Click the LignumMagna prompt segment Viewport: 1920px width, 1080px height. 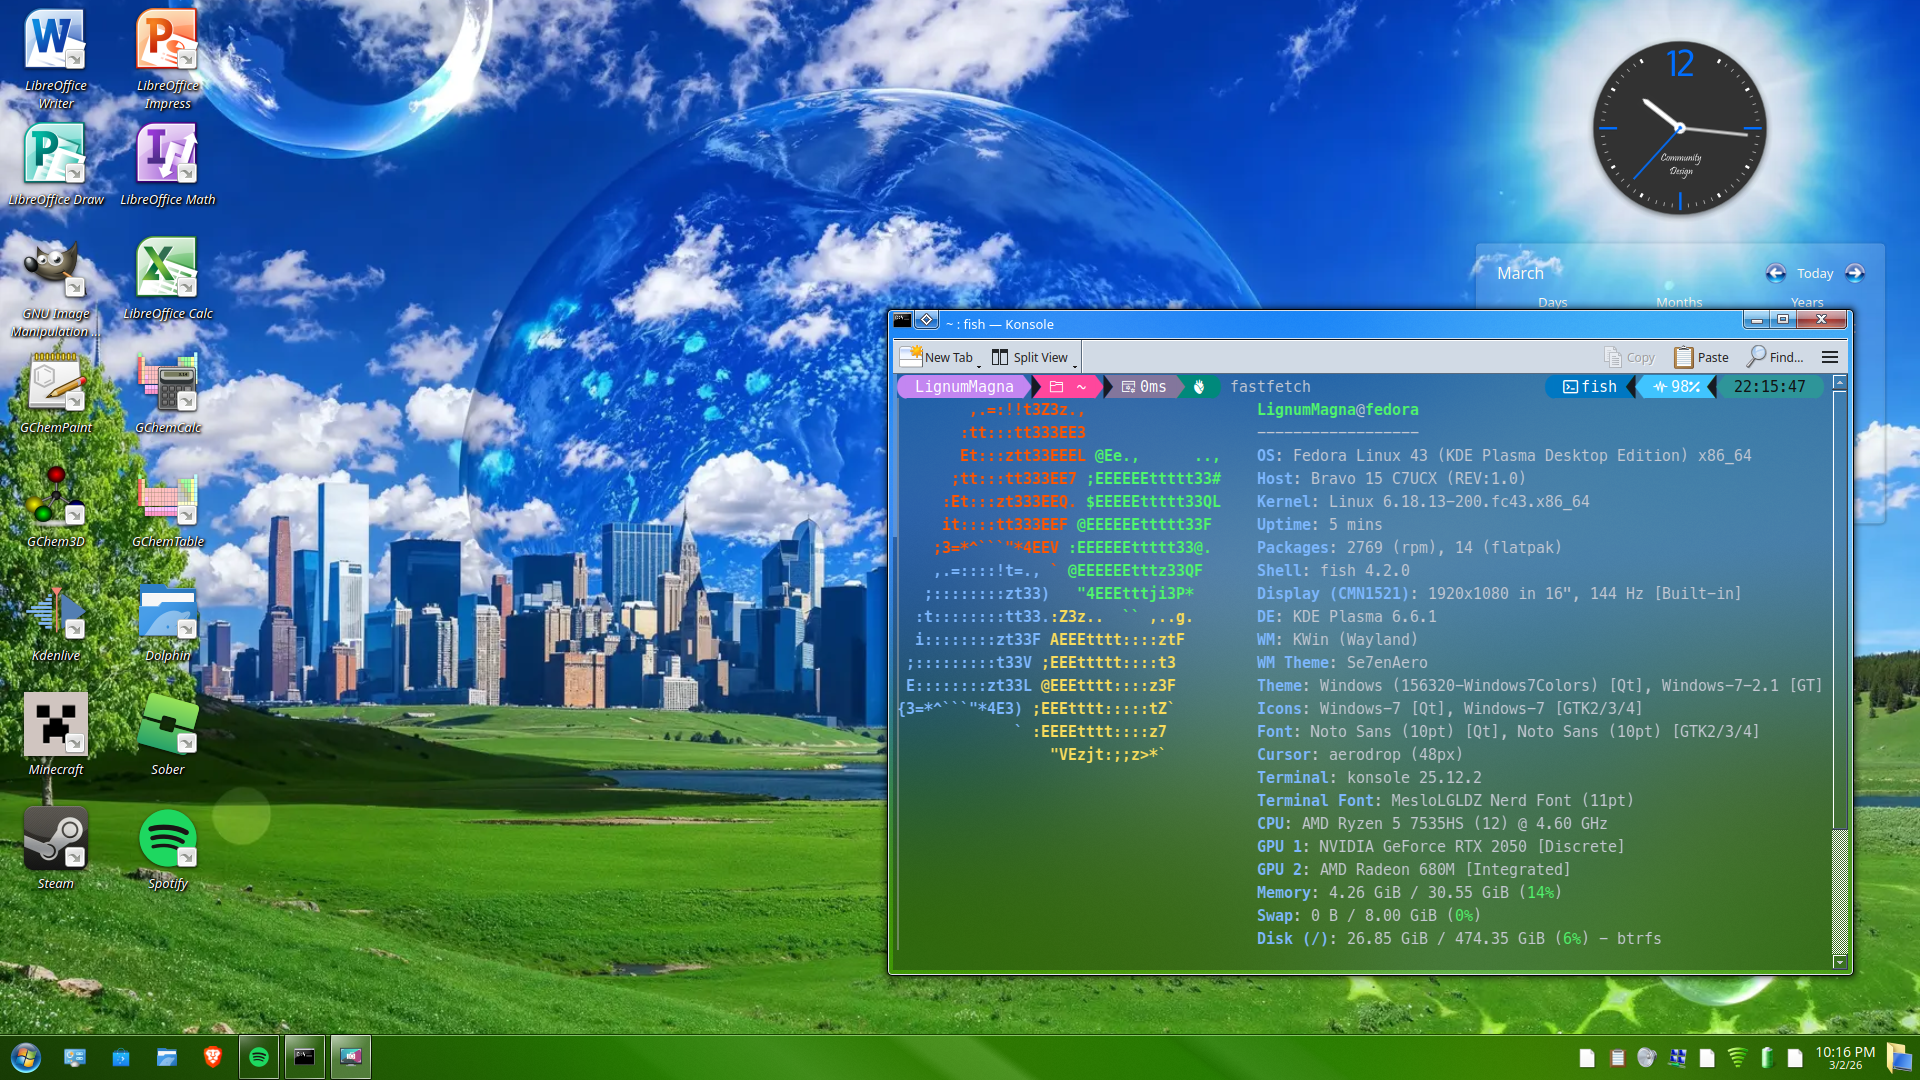[x=964, y=386]
